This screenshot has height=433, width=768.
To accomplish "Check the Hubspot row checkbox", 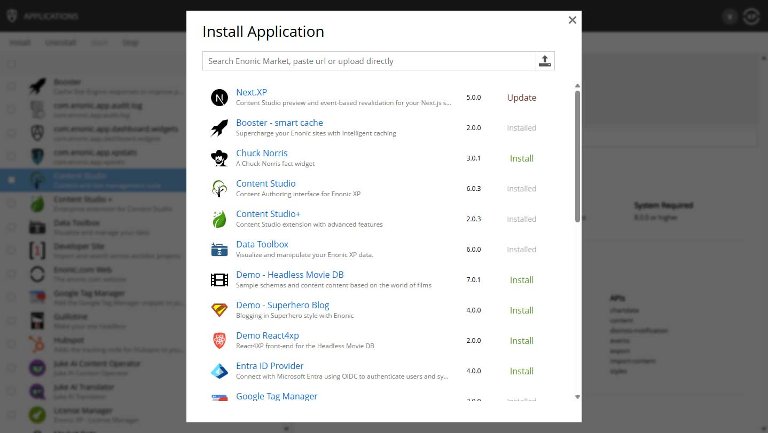I will (12, 344).
